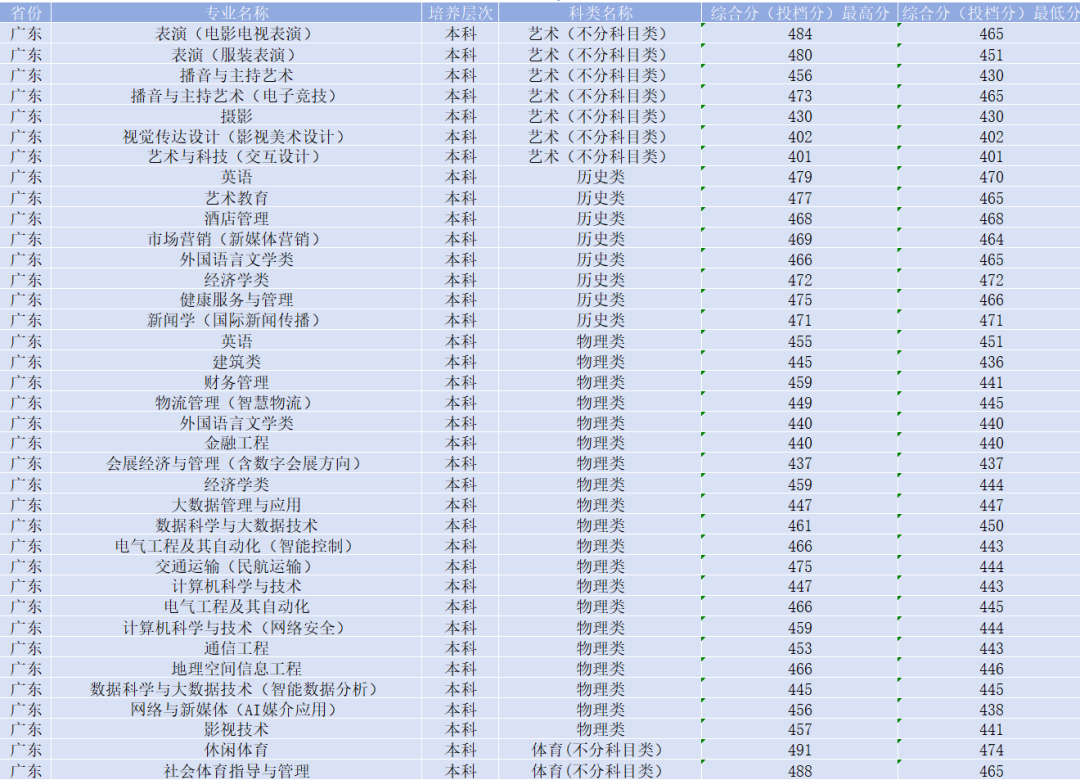
Task: Select the highest score 479 in 历史类 英语 row
Action: 800,177
